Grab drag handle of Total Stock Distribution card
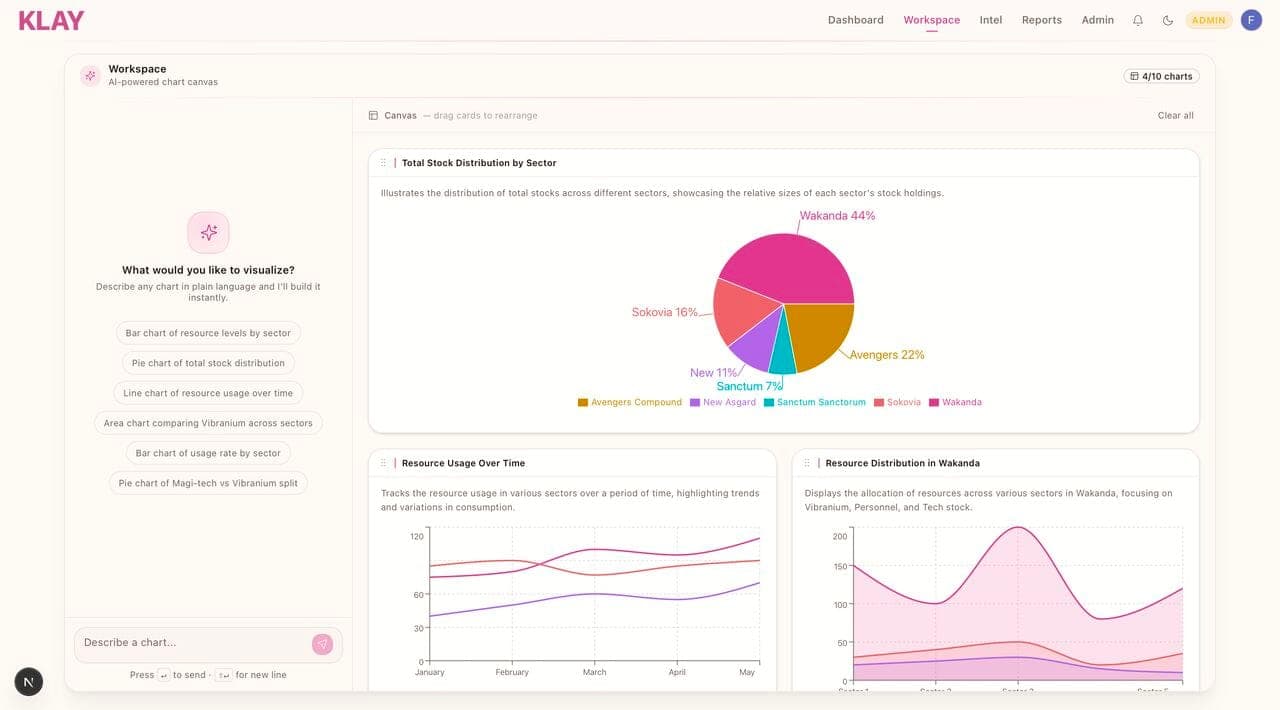This screenshot has width=1280, height=710. (383, 163)
